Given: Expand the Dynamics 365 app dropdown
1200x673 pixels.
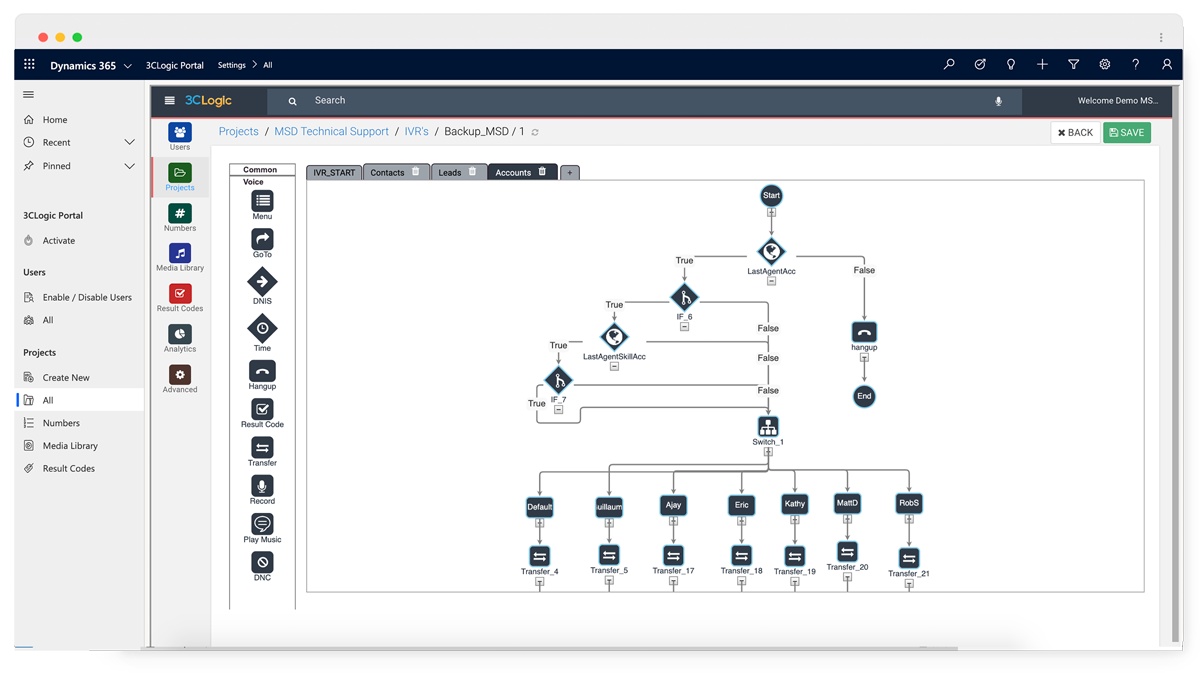Looking at the screenshot, I should tap(127, 66).
